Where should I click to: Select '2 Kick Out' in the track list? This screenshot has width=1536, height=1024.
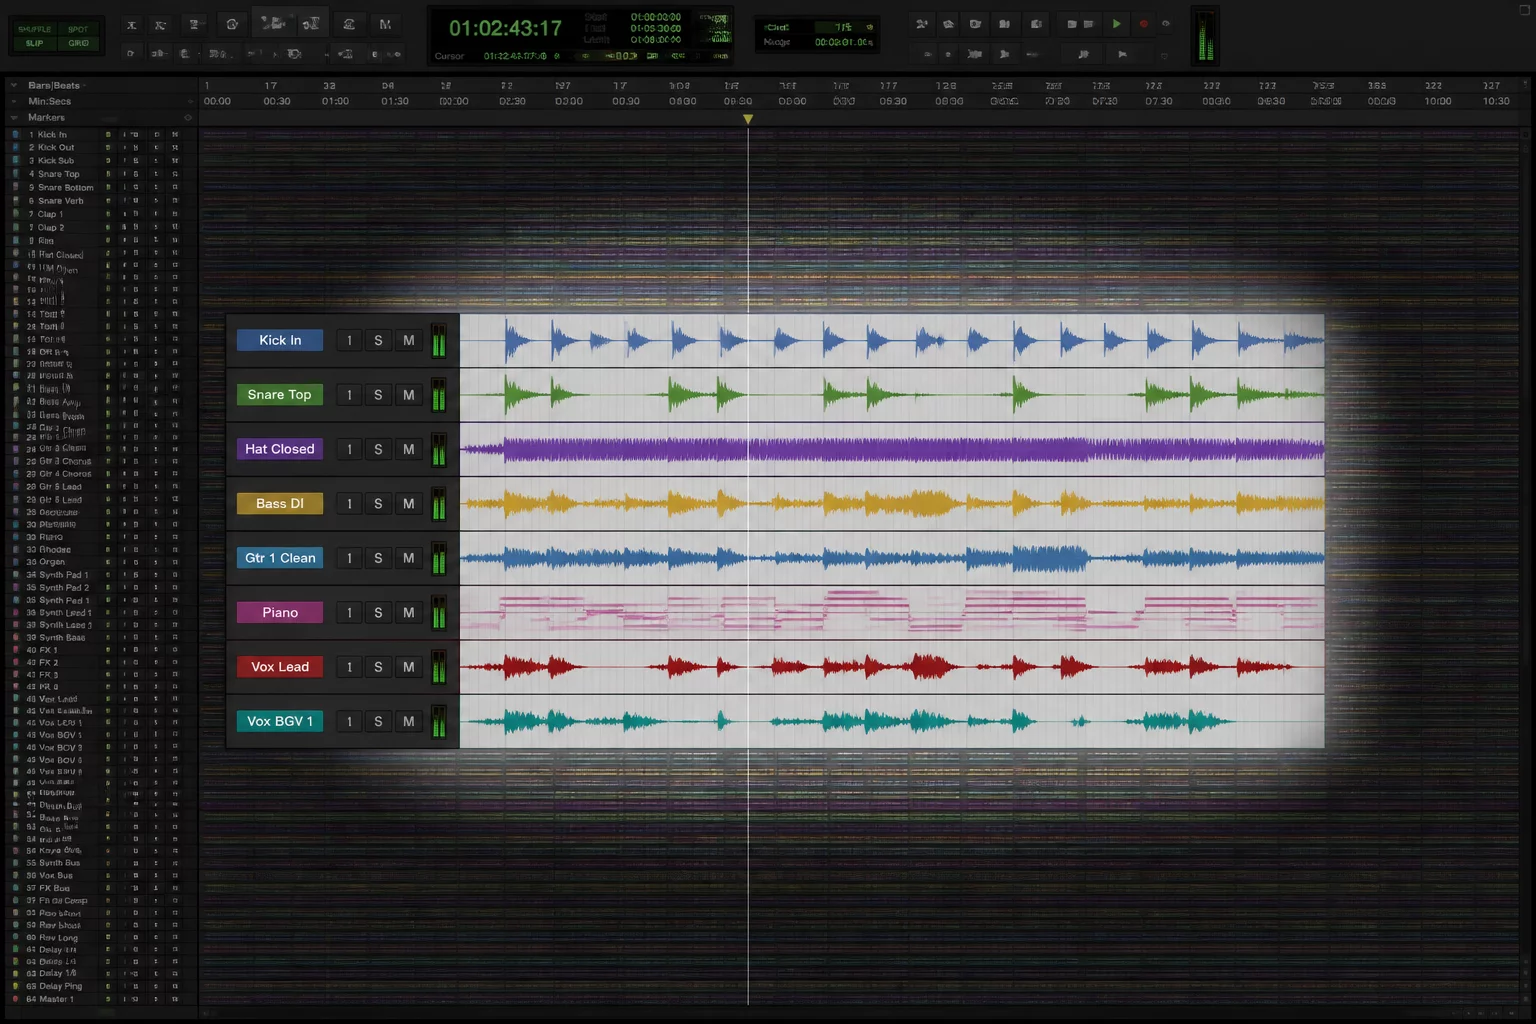click(51, 148)
